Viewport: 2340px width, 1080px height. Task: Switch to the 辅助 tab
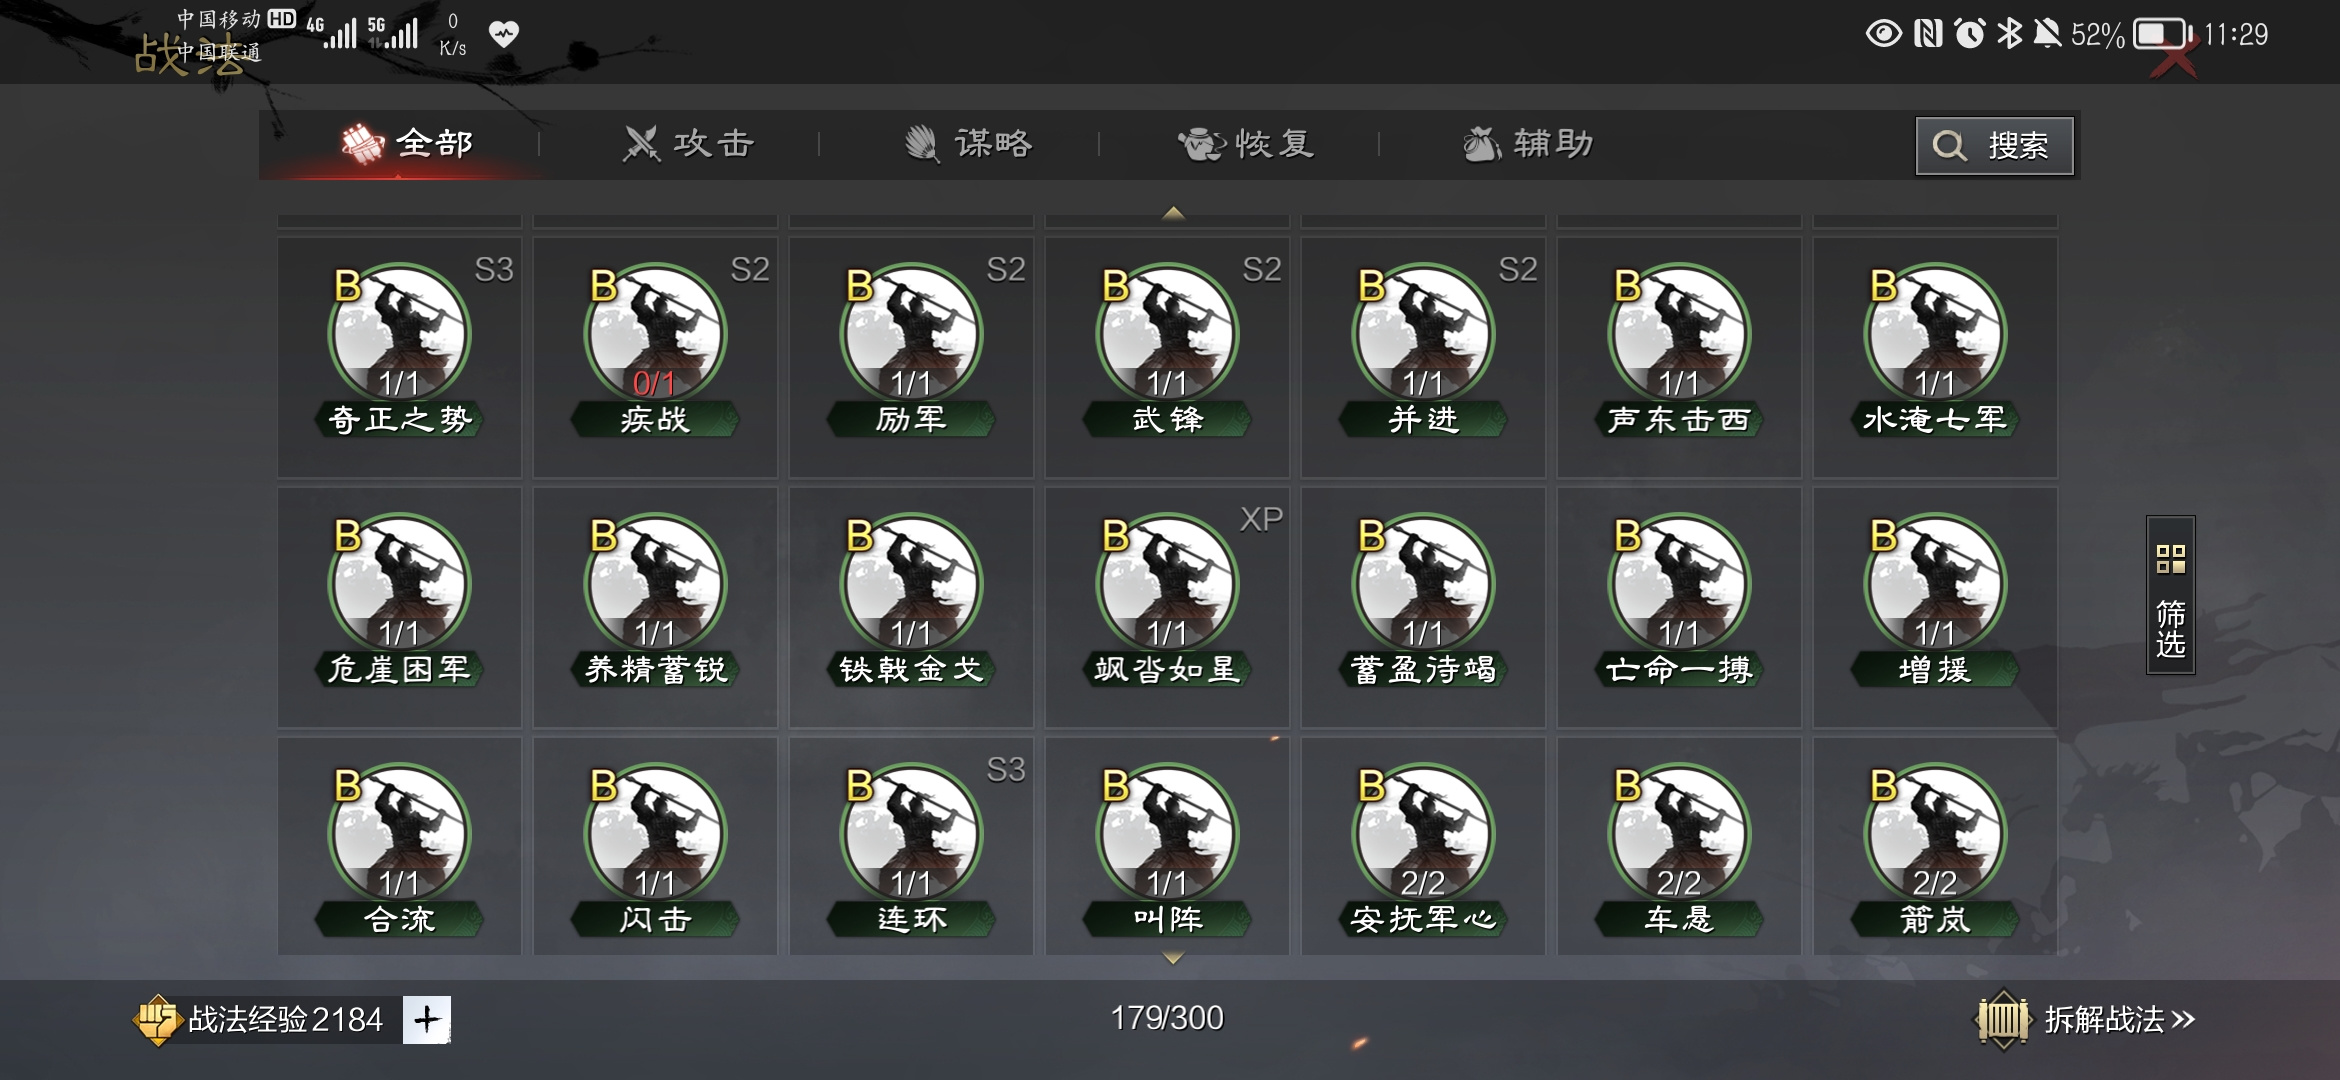point(1527,144)
